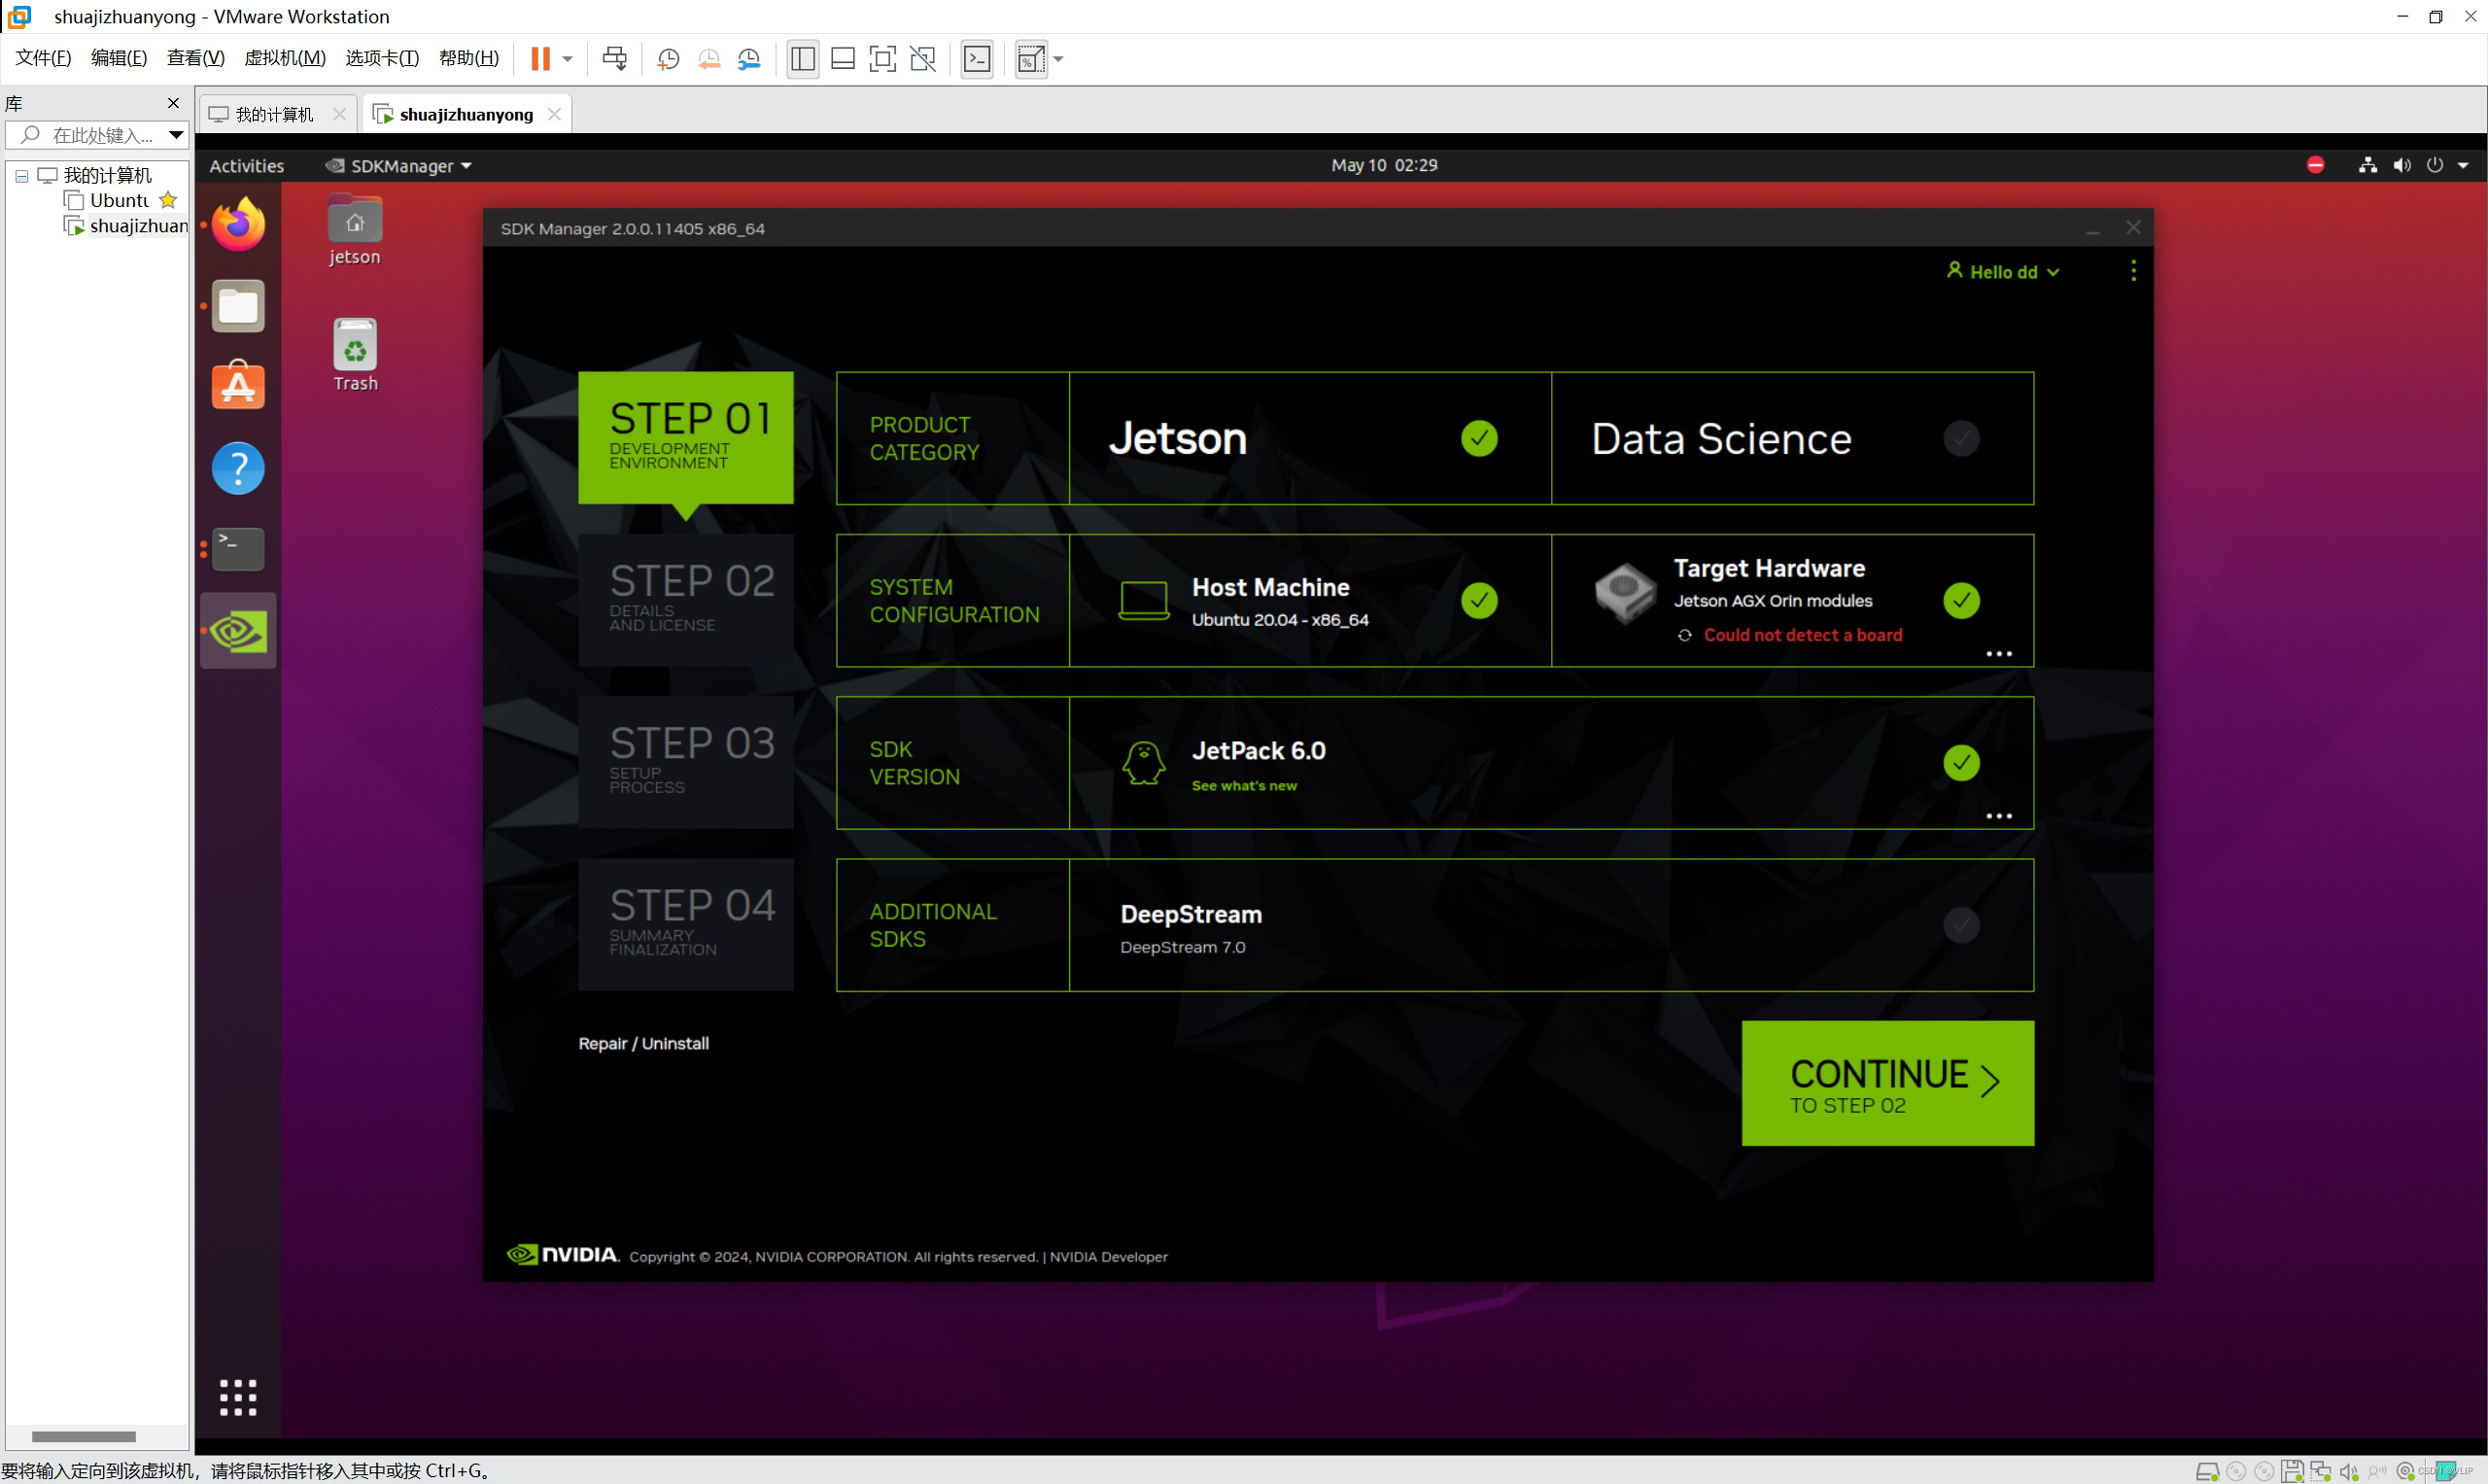Screen dimensions: 2488x1484
Task: Click the CONTINUE TO STEP 02 button
Action: (x=1886, y=1083)
